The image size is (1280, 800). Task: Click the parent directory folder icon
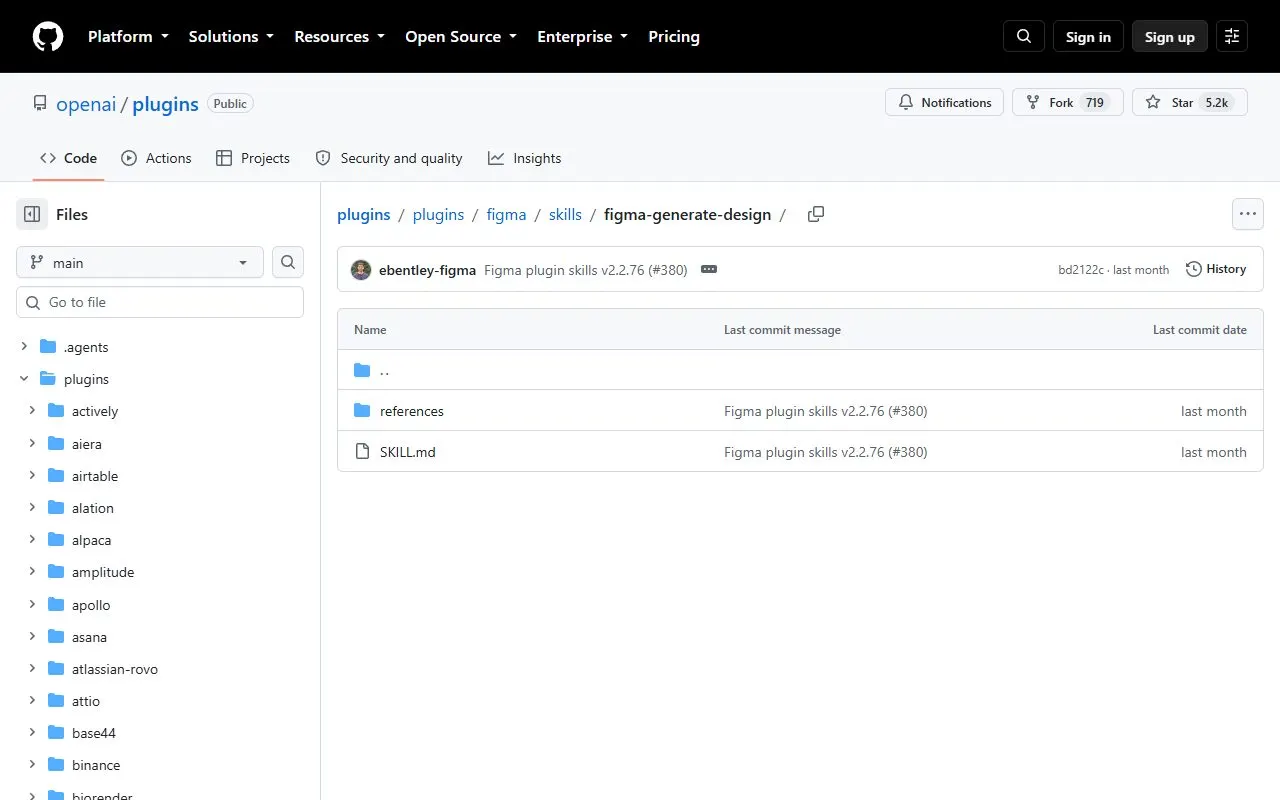tap(362, 370)
